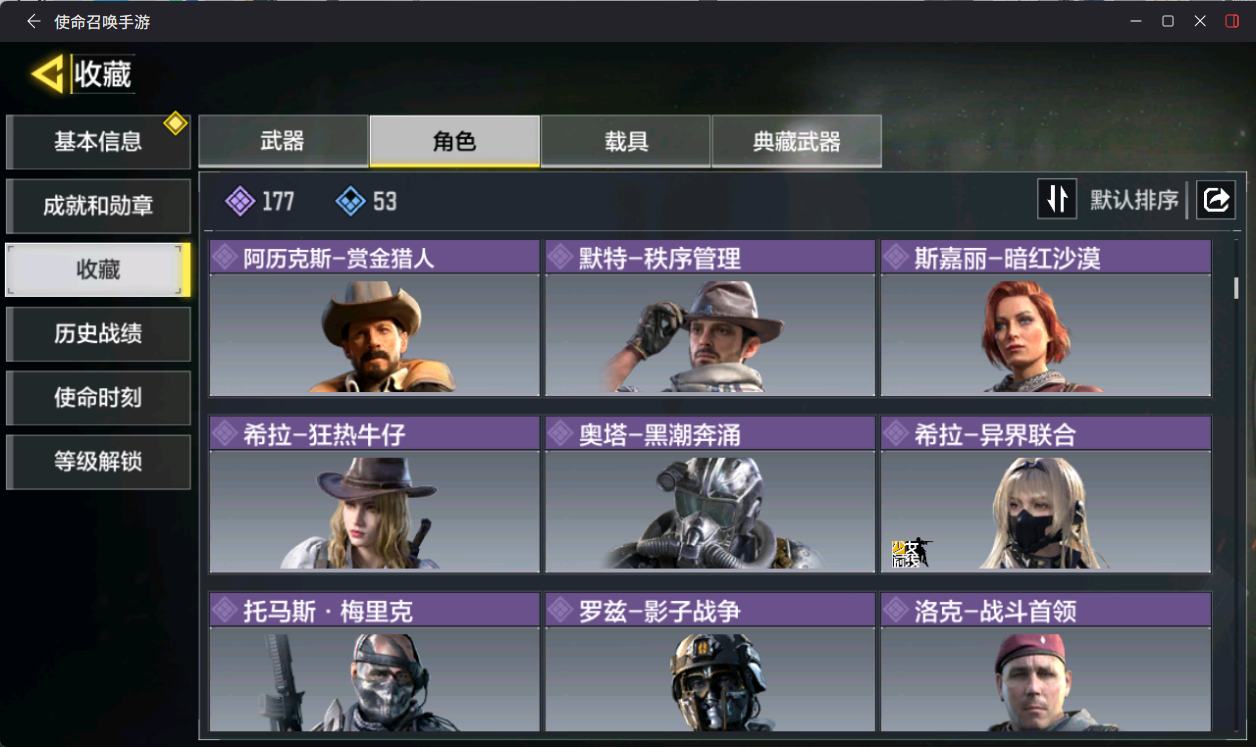This screenshot has width=1256, height=747.
Task: Click the share export icon
Action: tap(1216, 200)
